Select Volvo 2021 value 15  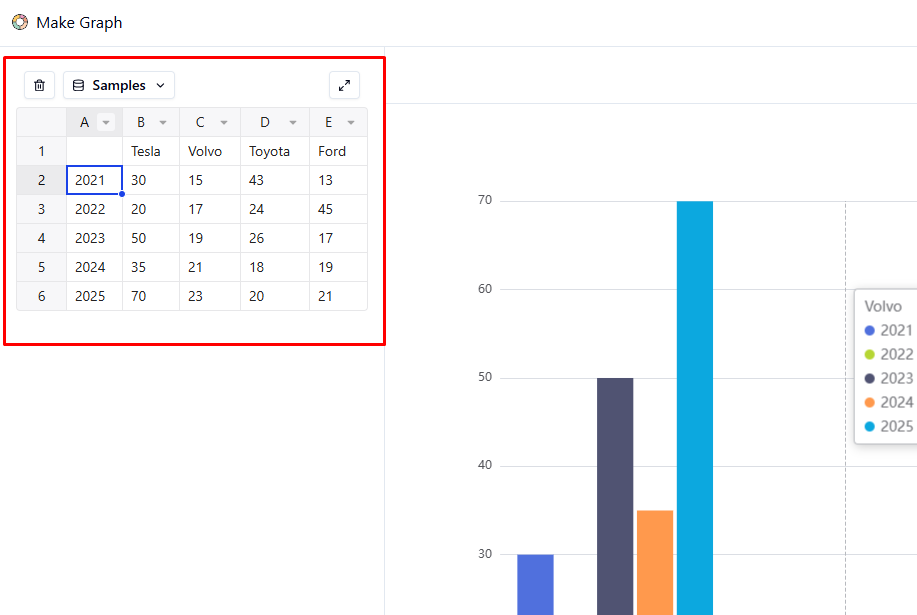point(210,180)
